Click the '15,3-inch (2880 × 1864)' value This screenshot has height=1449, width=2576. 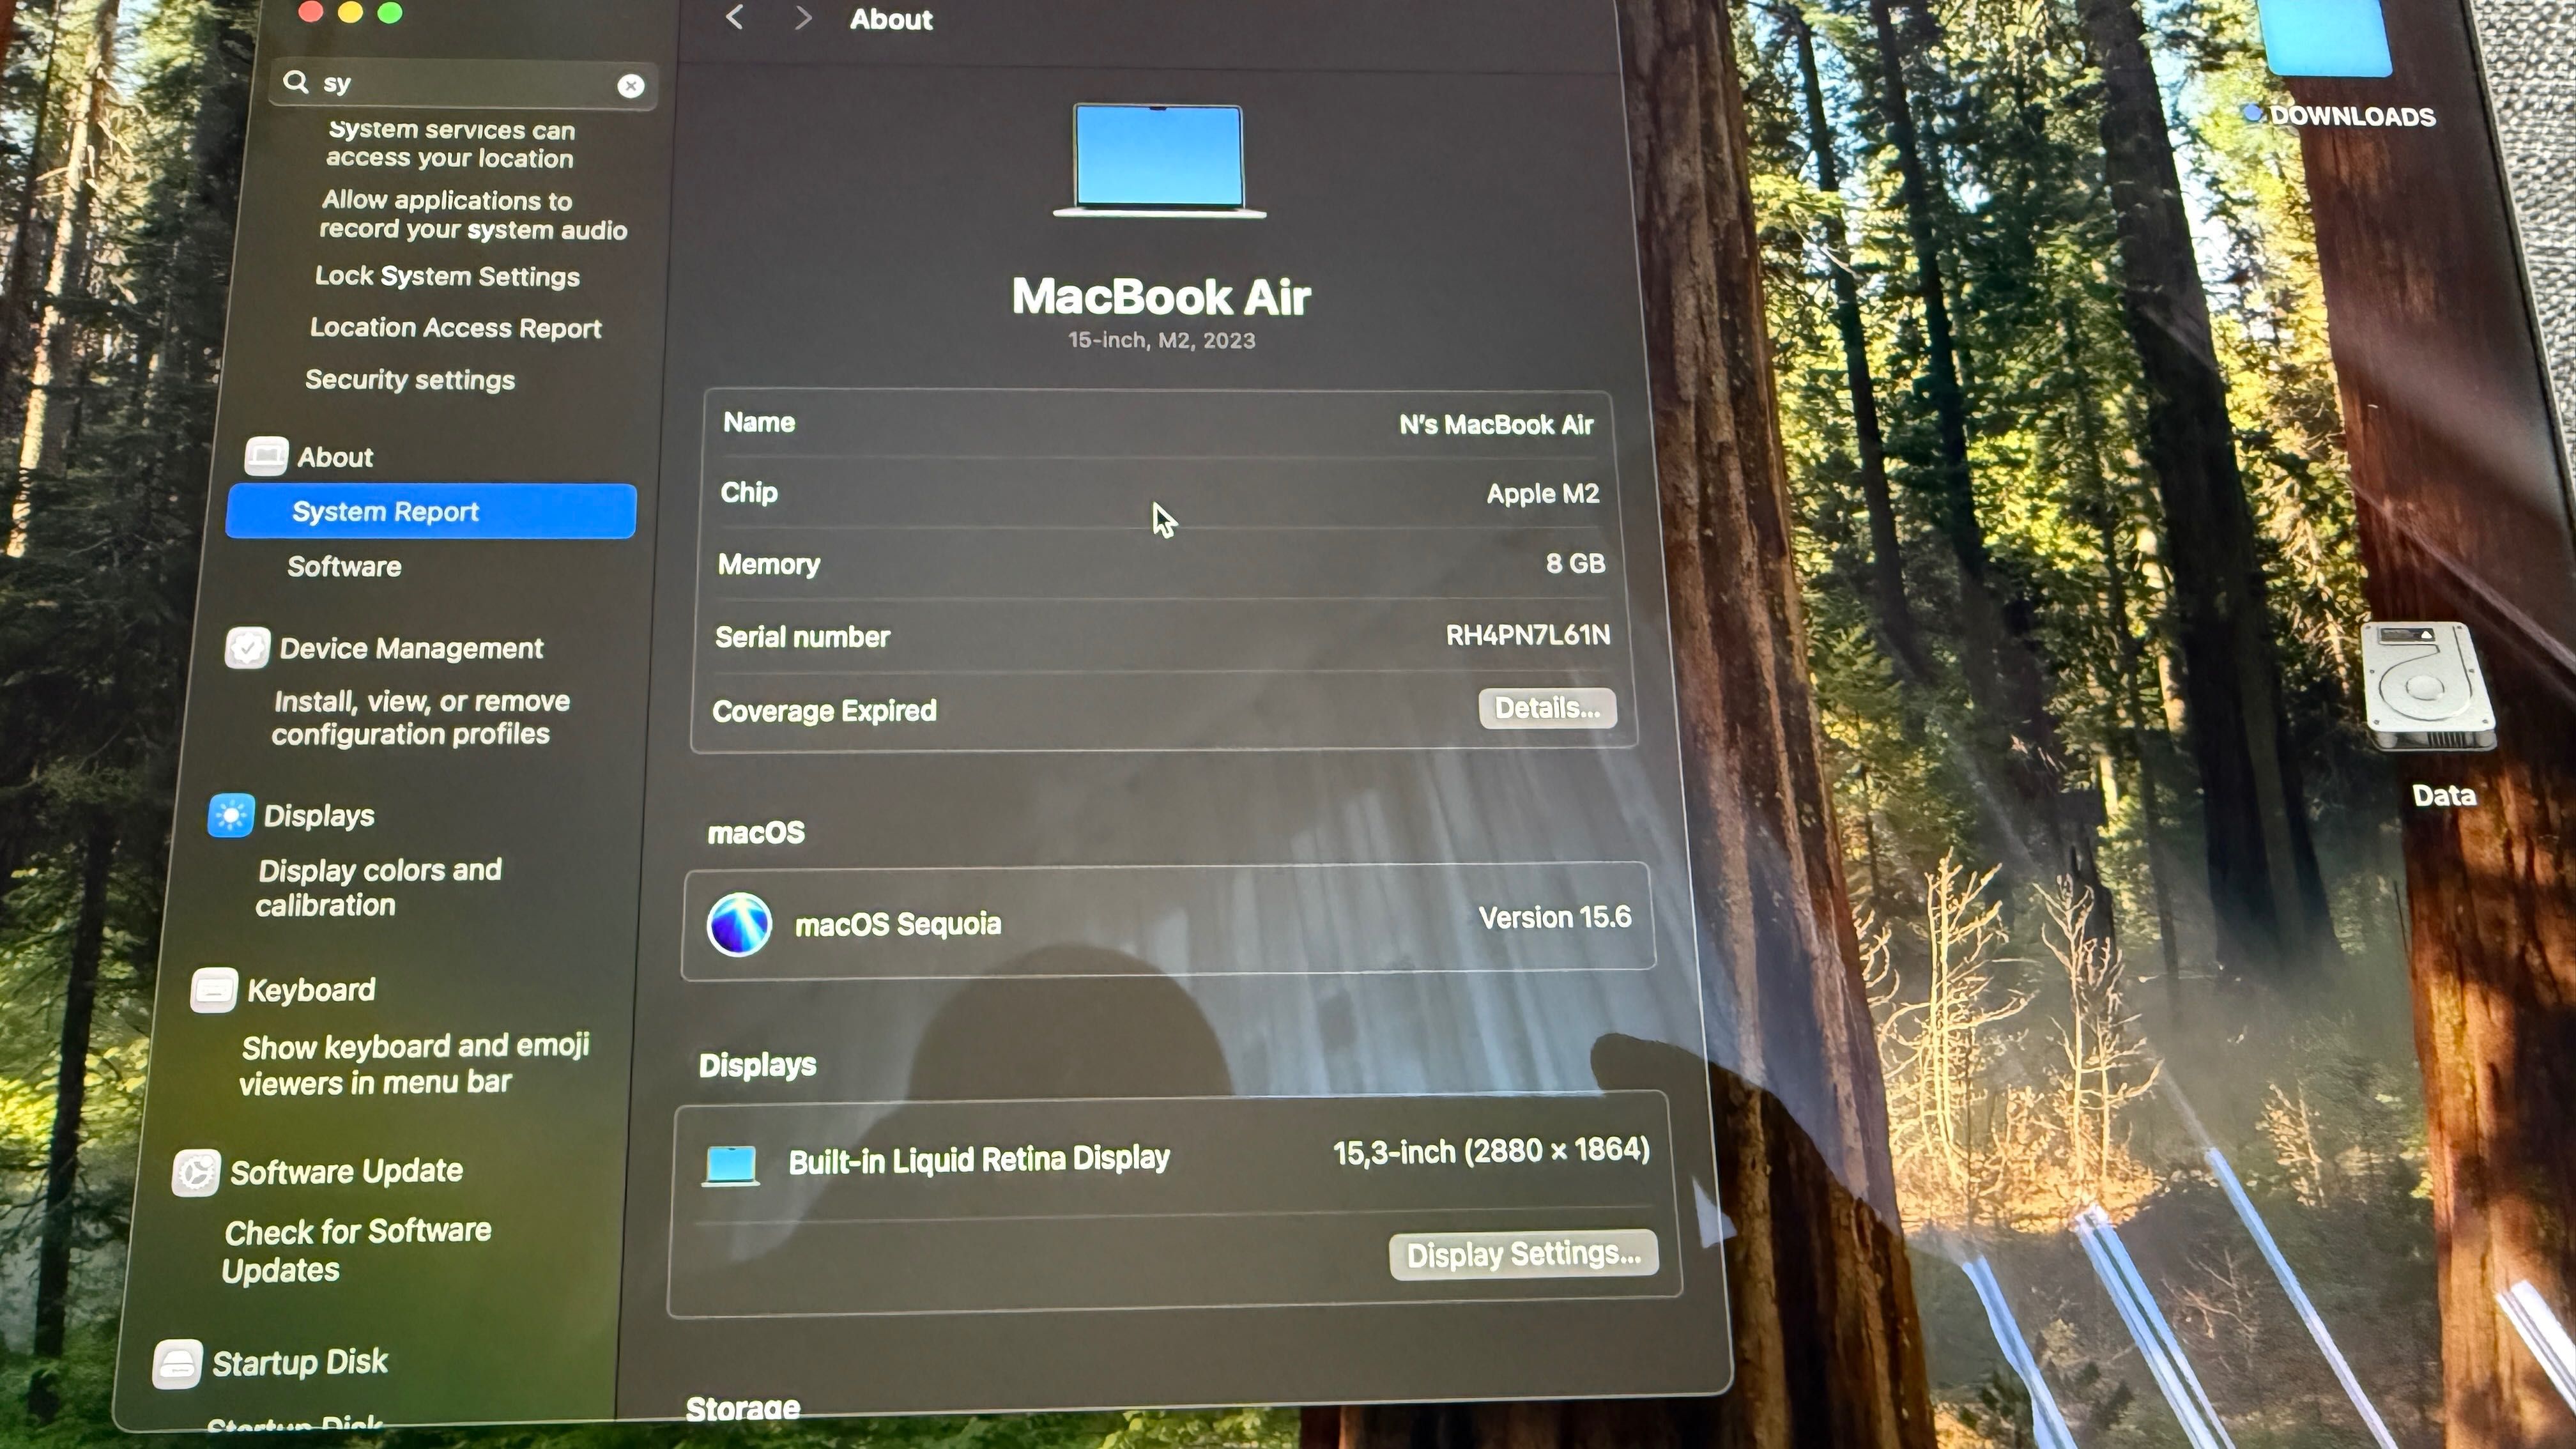click(1491, 1151)
